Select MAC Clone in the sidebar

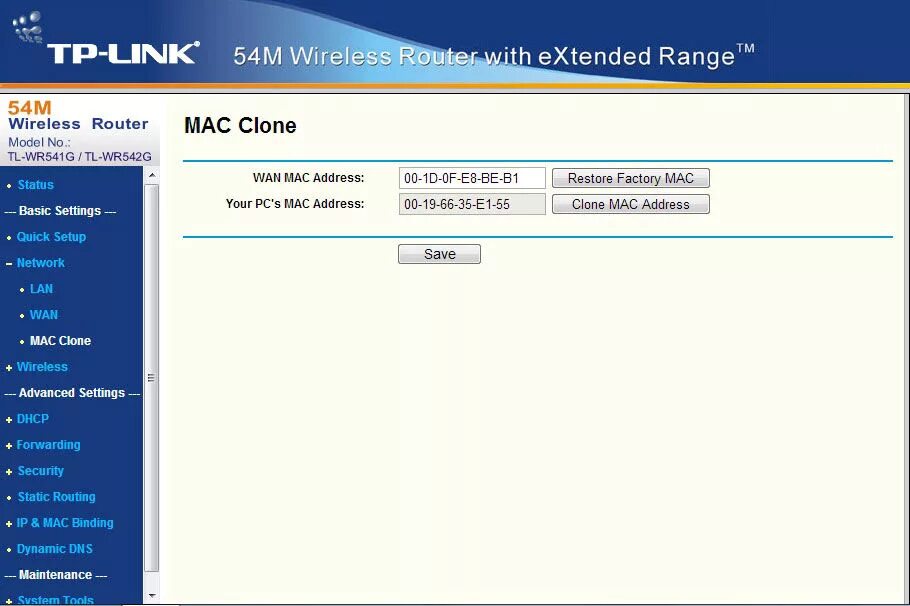(x=60, y=341)
